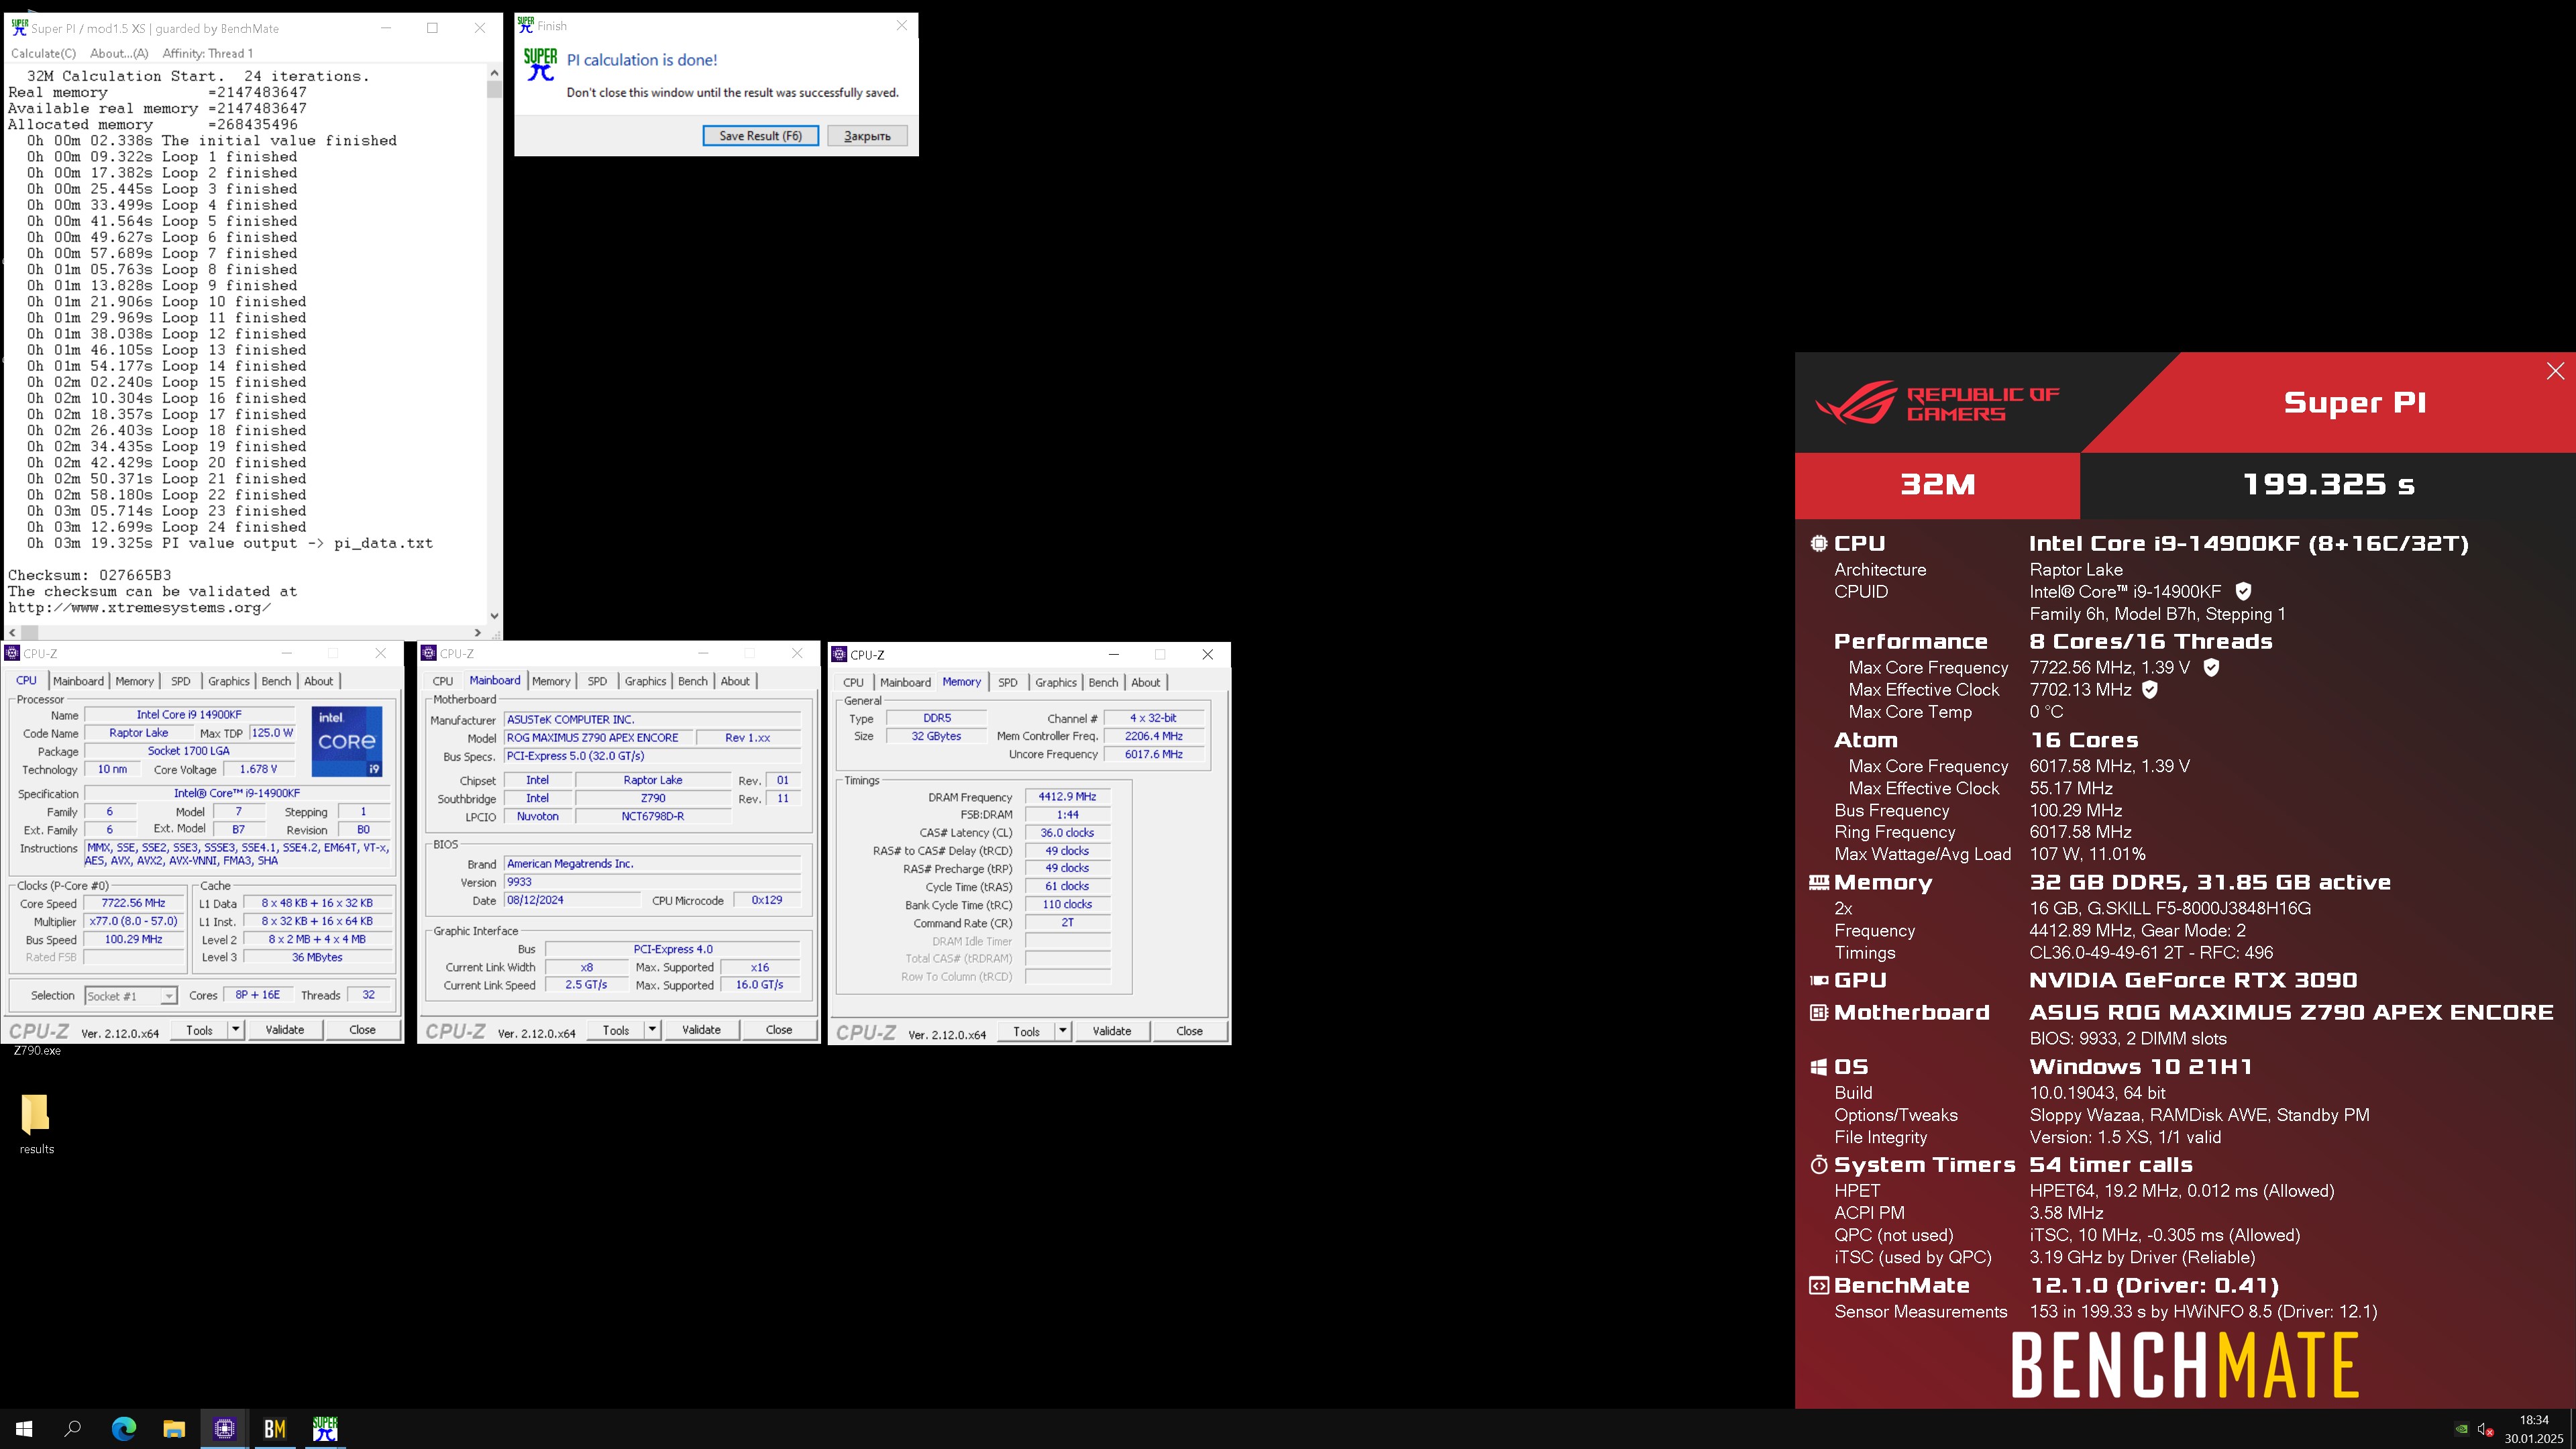2576x1449 pixels.
Task: Click the Motherboard icon in BenchMate panel
Action: point(1819,1012)
